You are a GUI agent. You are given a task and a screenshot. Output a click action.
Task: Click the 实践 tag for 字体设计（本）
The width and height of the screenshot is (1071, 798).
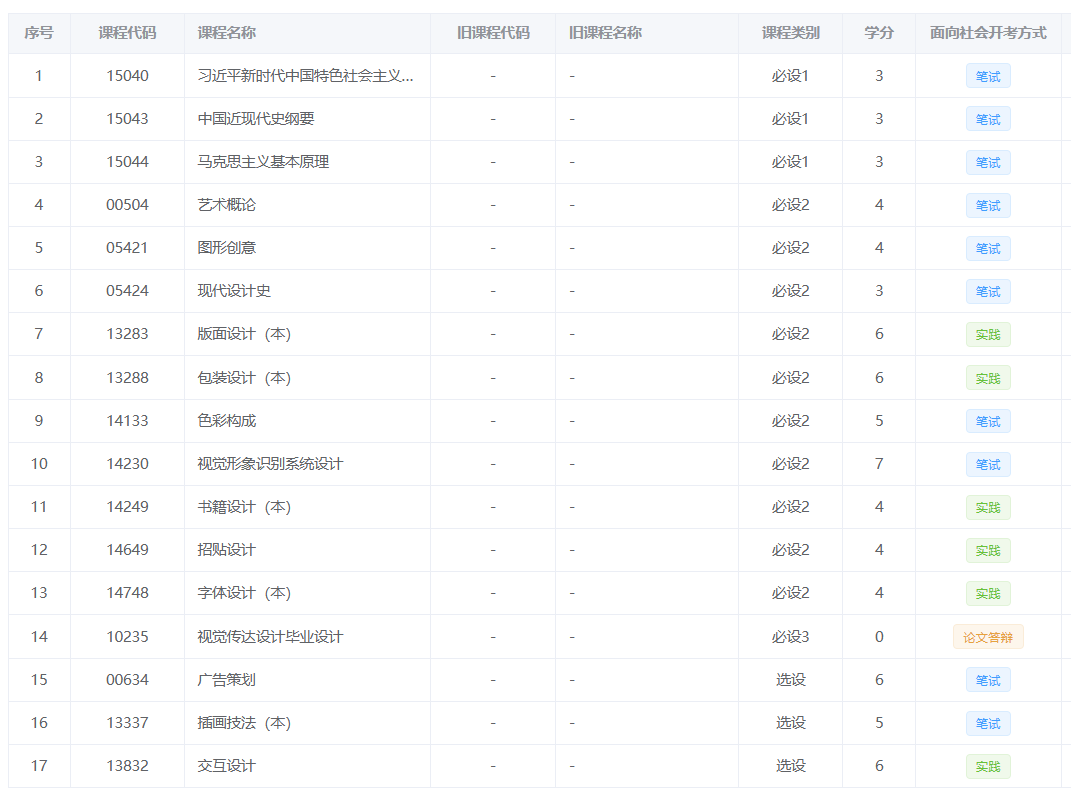tap(988, 594)
